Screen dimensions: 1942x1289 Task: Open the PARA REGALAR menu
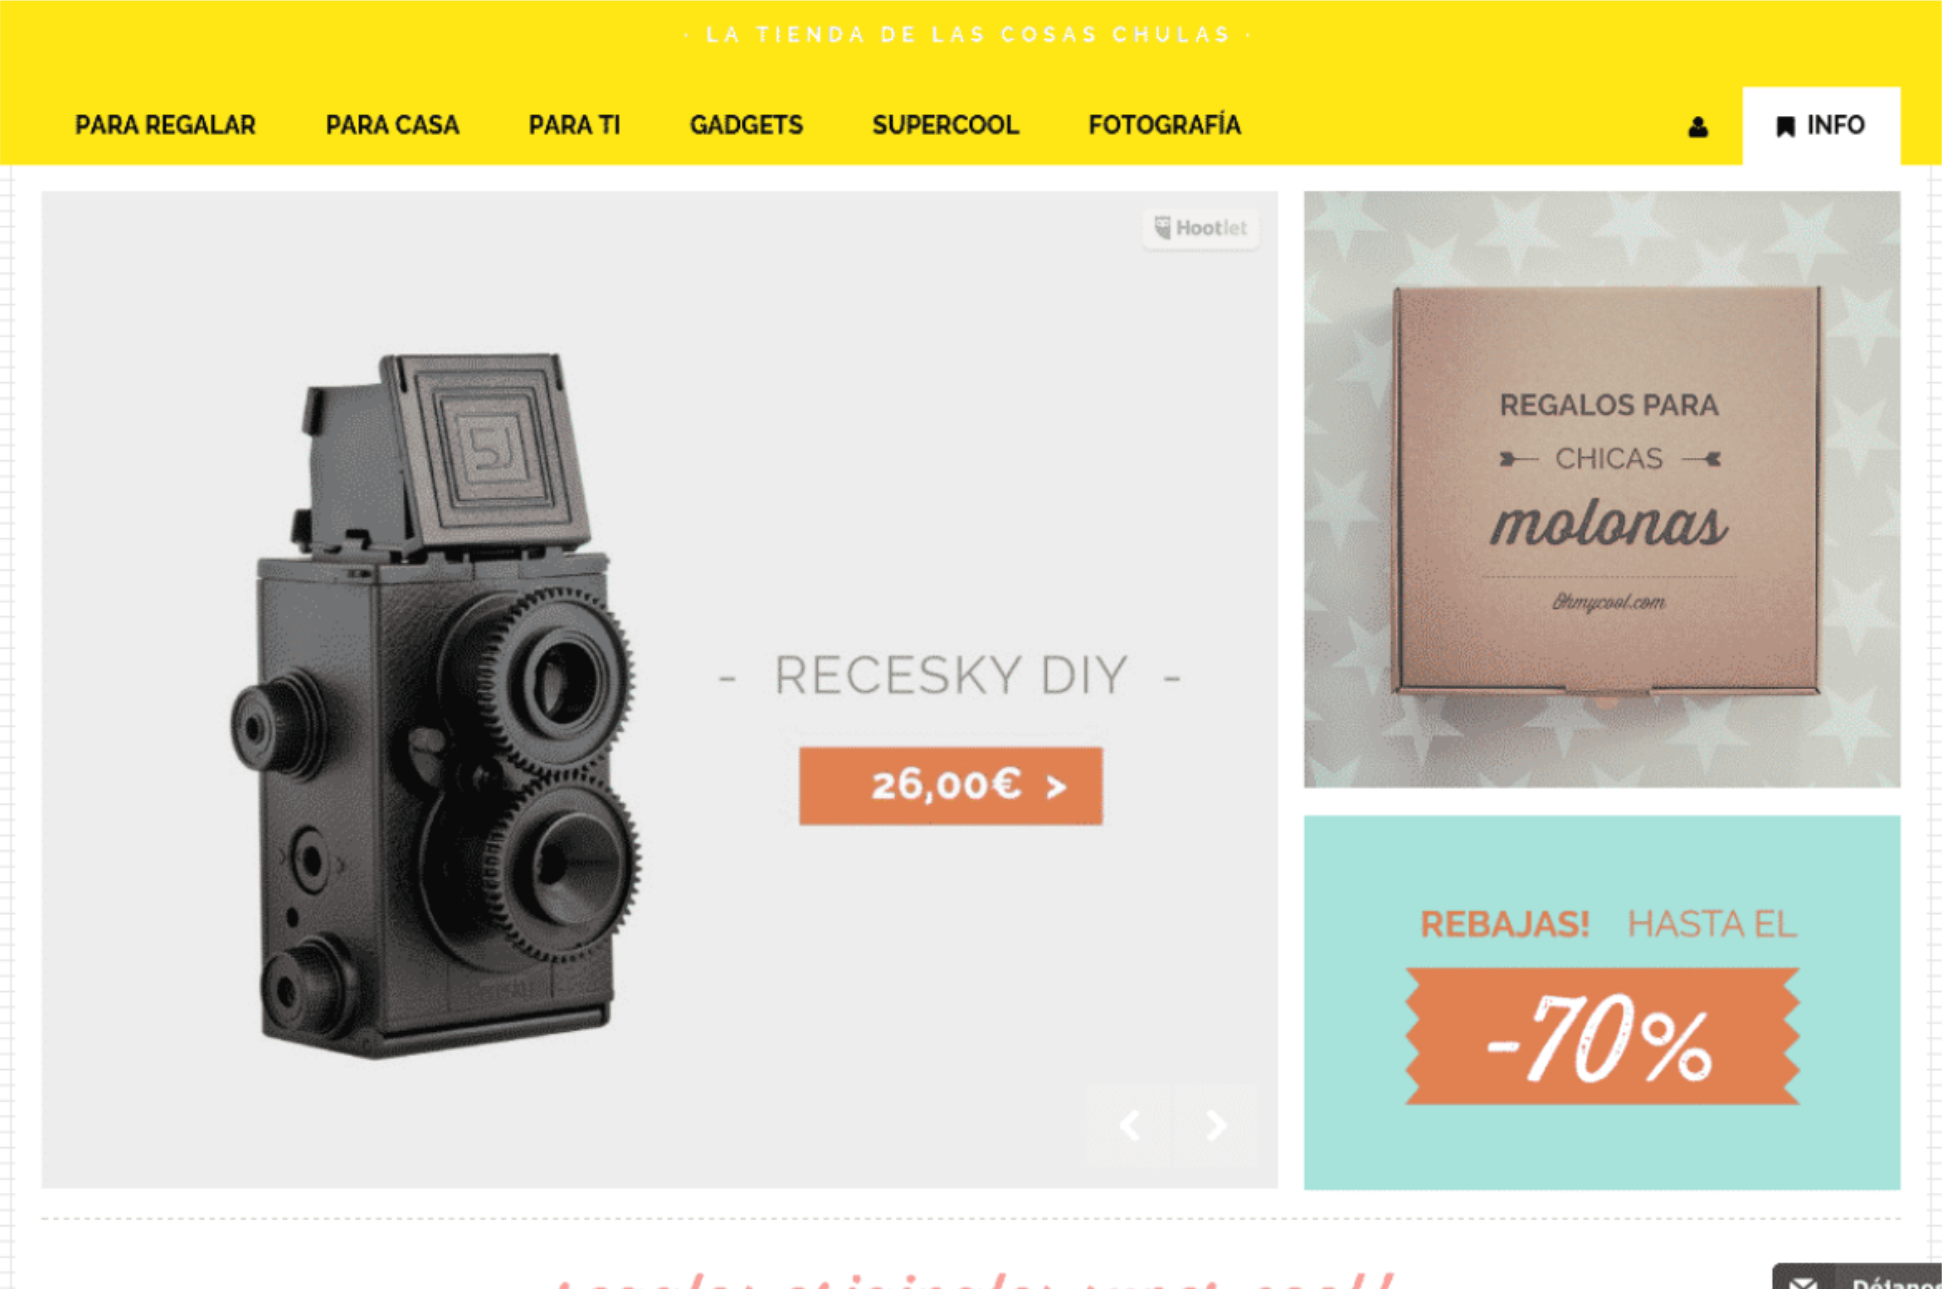point(165,125)
